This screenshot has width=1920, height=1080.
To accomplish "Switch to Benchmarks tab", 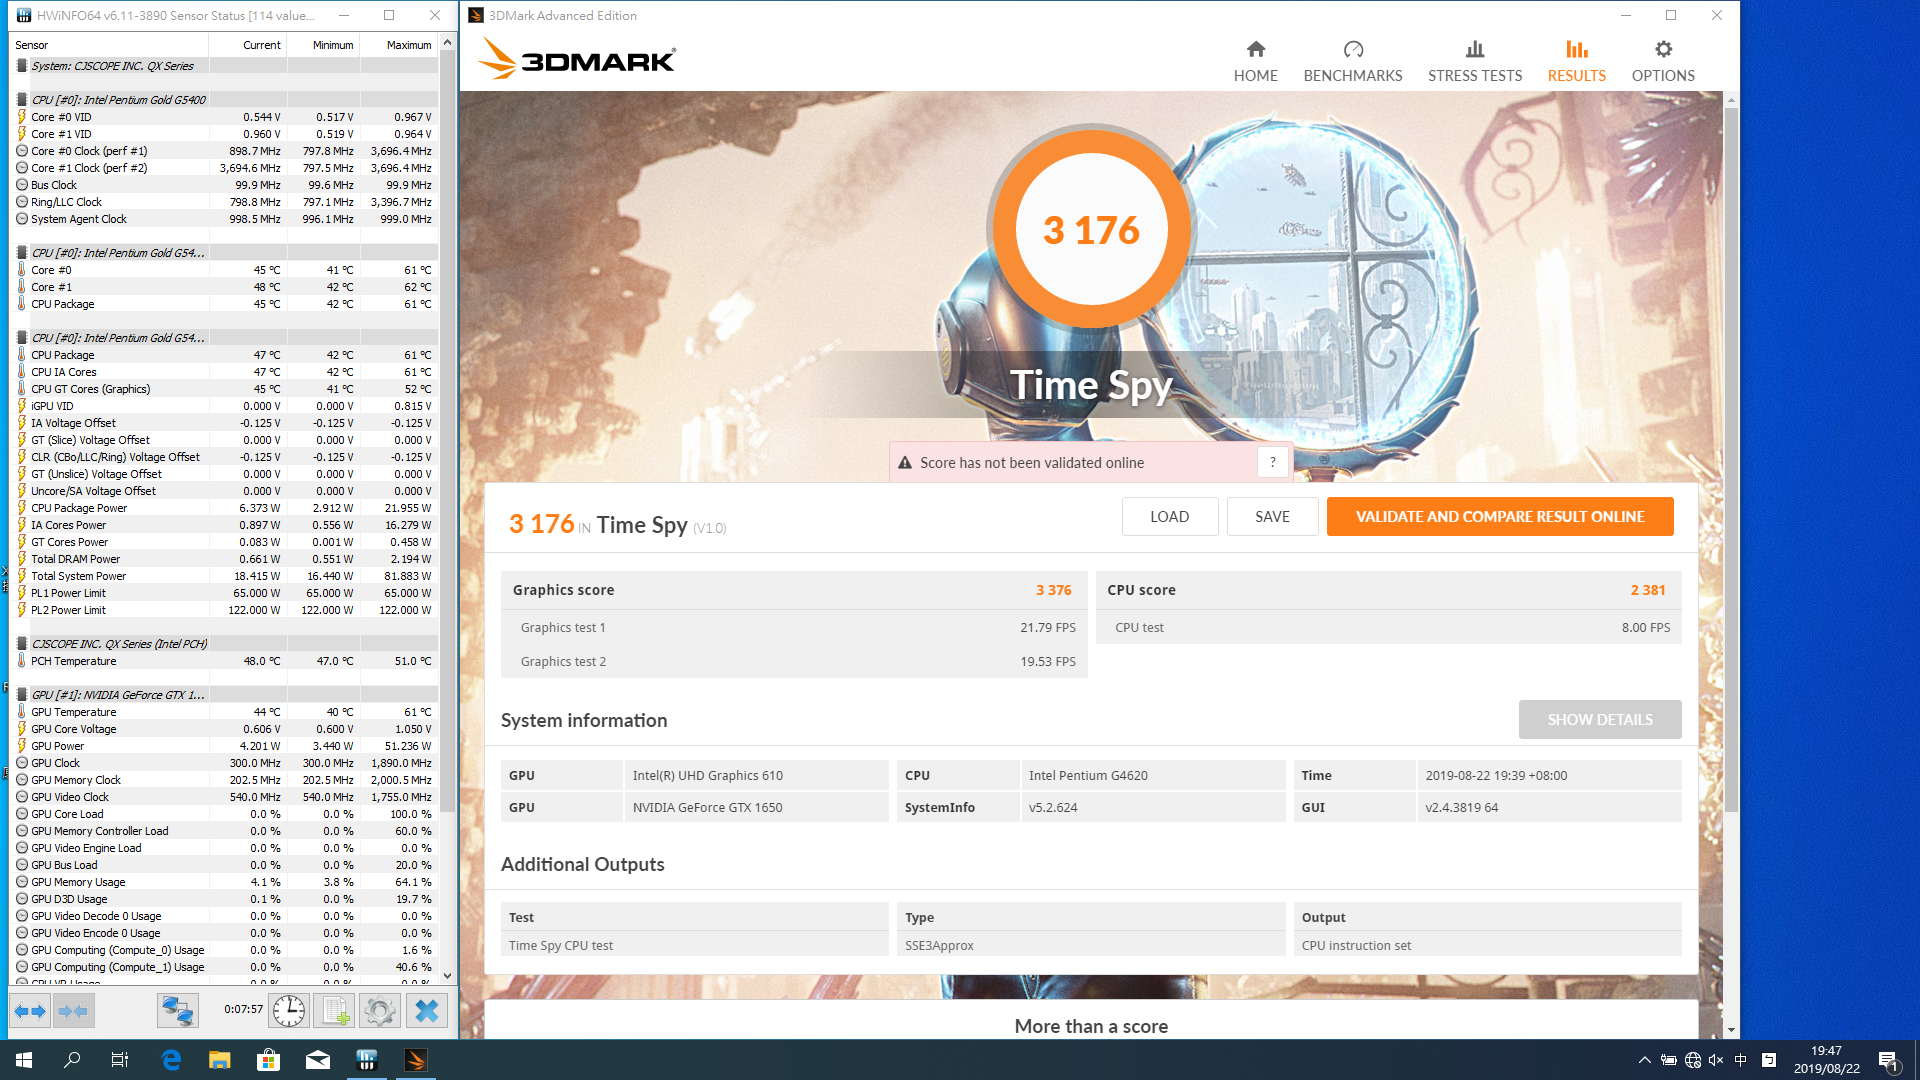I will pyautogui.click(x=1352, y=61).
